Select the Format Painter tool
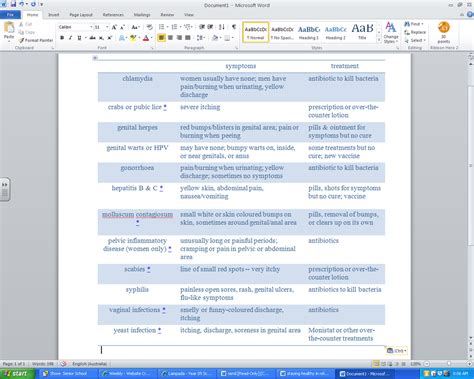The width and height of the screenshot is (474, 379). click(x=36, y=40)
